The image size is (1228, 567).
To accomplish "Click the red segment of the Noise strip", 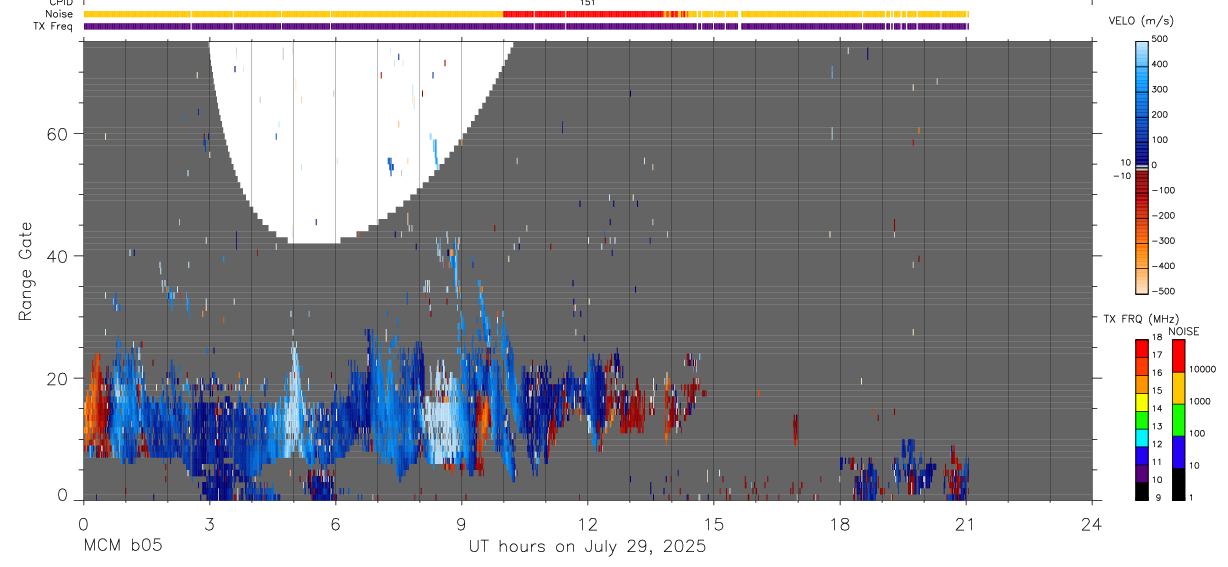I will 582,14.
